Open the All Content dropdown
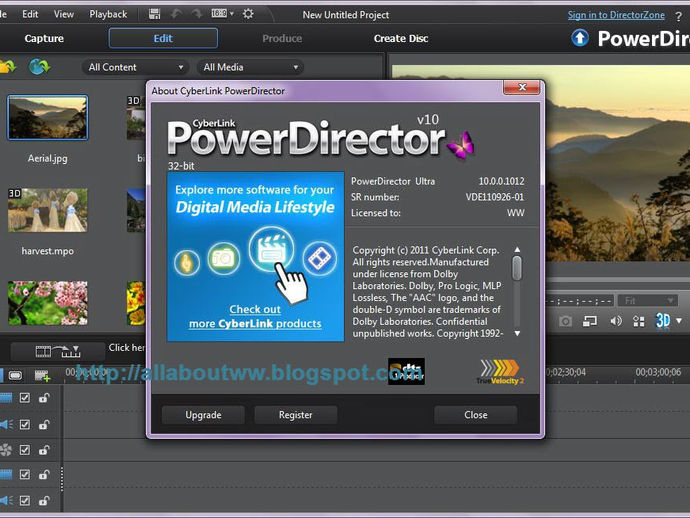The height and width of the screenshot is (518, 690). tap(135, 67)
